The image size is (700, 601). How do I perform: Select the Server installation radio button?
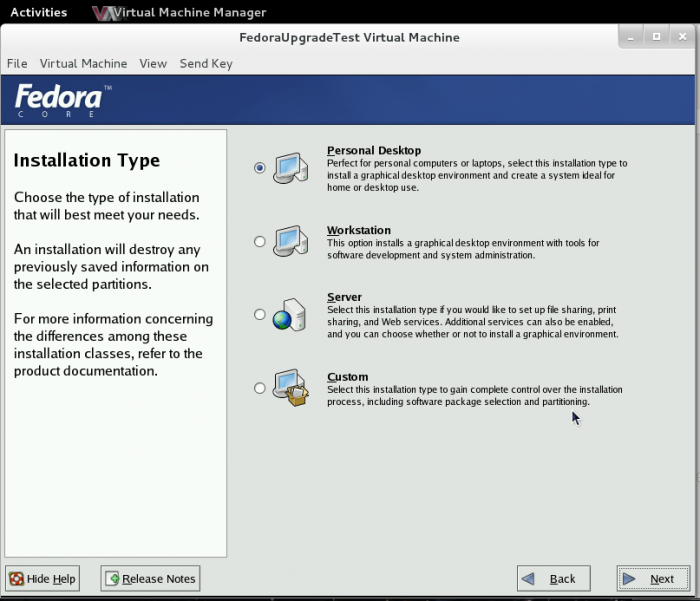260,314
